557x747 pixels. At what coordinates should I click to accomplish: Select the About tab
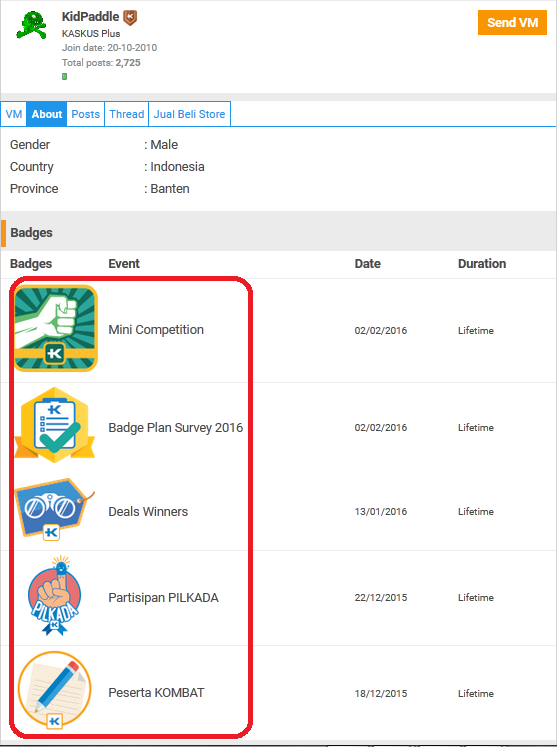(x=47, y=114)
